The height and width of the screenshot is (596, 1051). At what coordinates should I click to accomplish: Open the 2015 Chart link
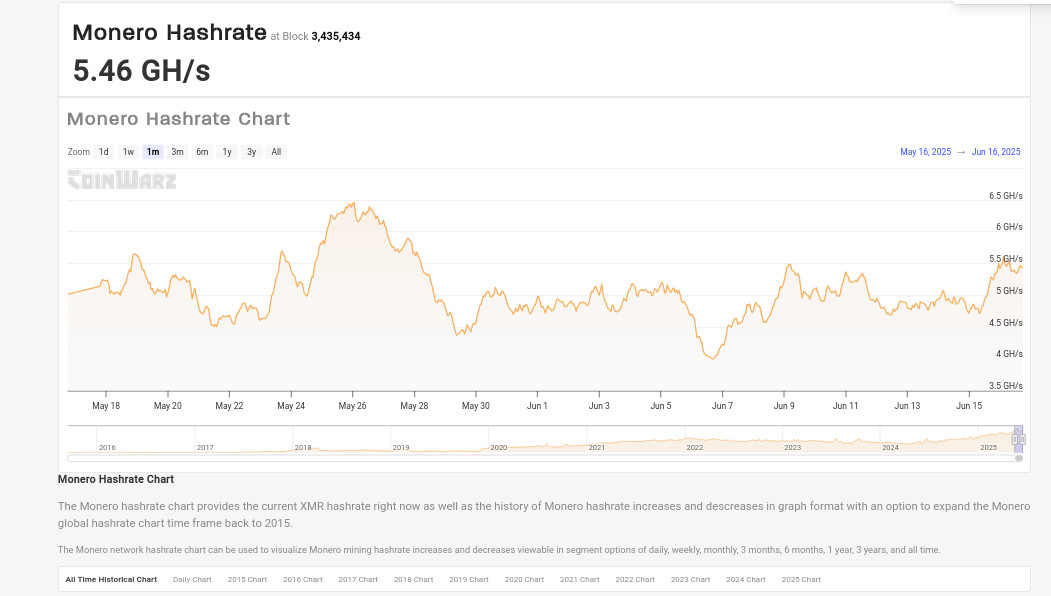point(247,579)
